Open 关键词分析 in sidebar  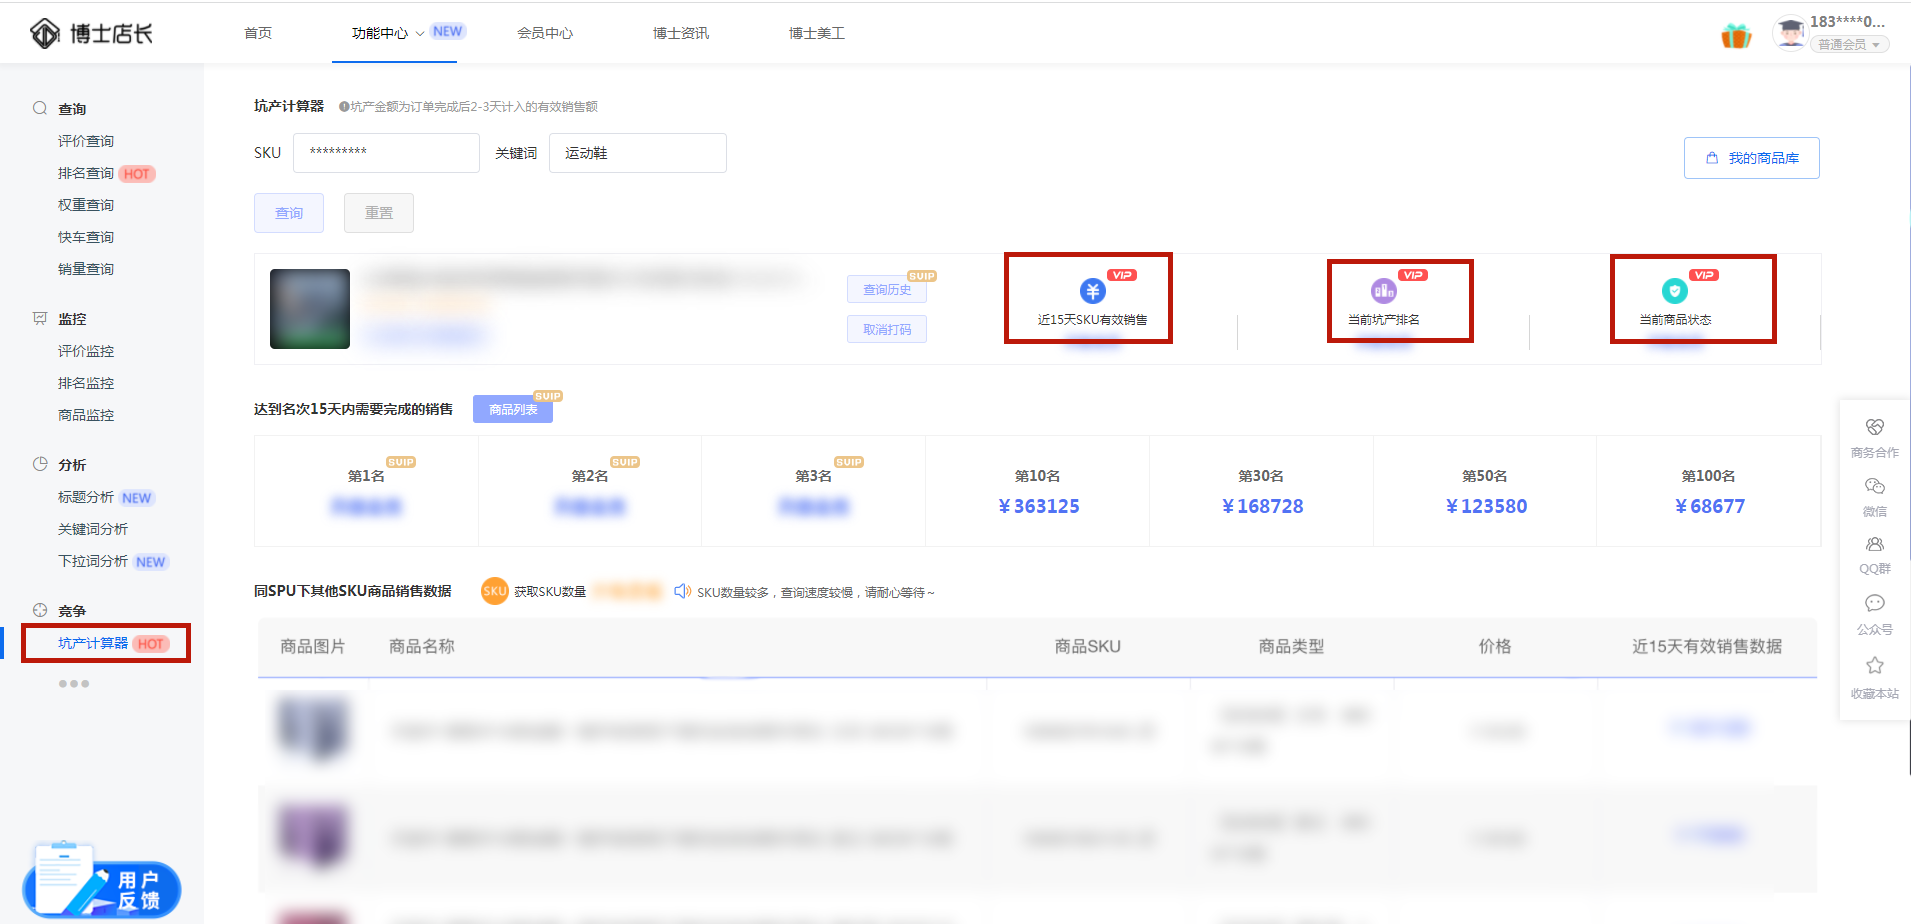pyautogui.click(x=93, y=529)
